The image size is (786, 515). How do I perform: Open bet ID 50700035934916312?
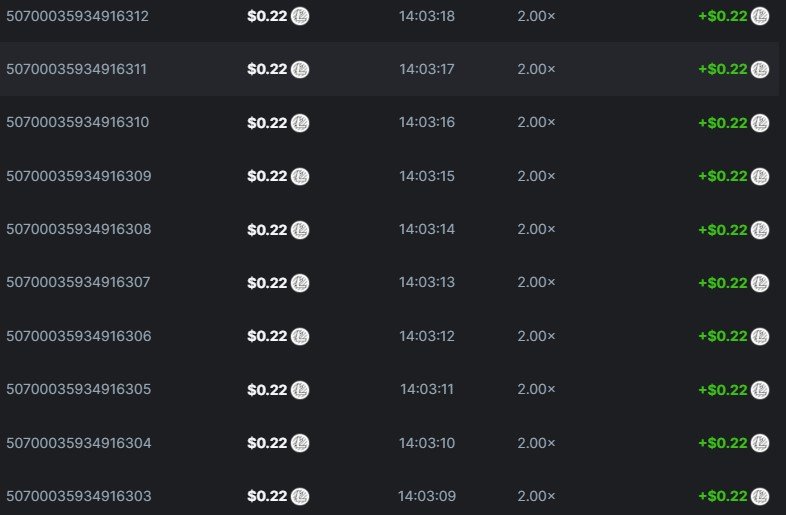(78, 16)
